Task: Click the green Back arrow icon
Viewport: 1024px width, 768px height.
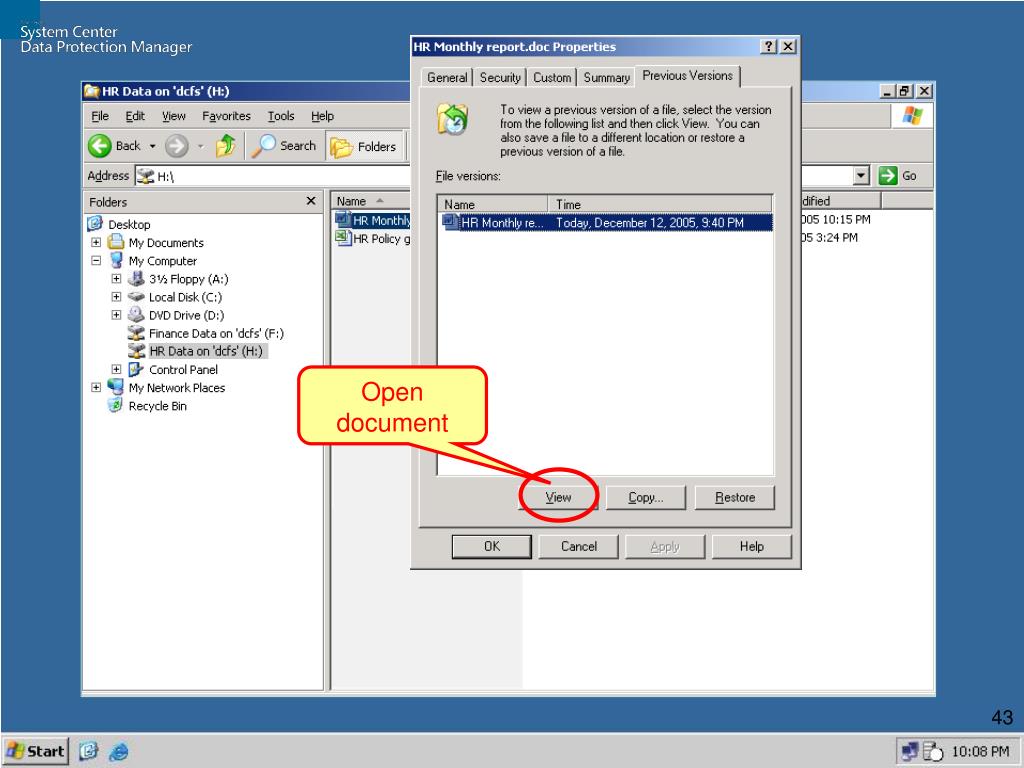Action: coord(100,146)
